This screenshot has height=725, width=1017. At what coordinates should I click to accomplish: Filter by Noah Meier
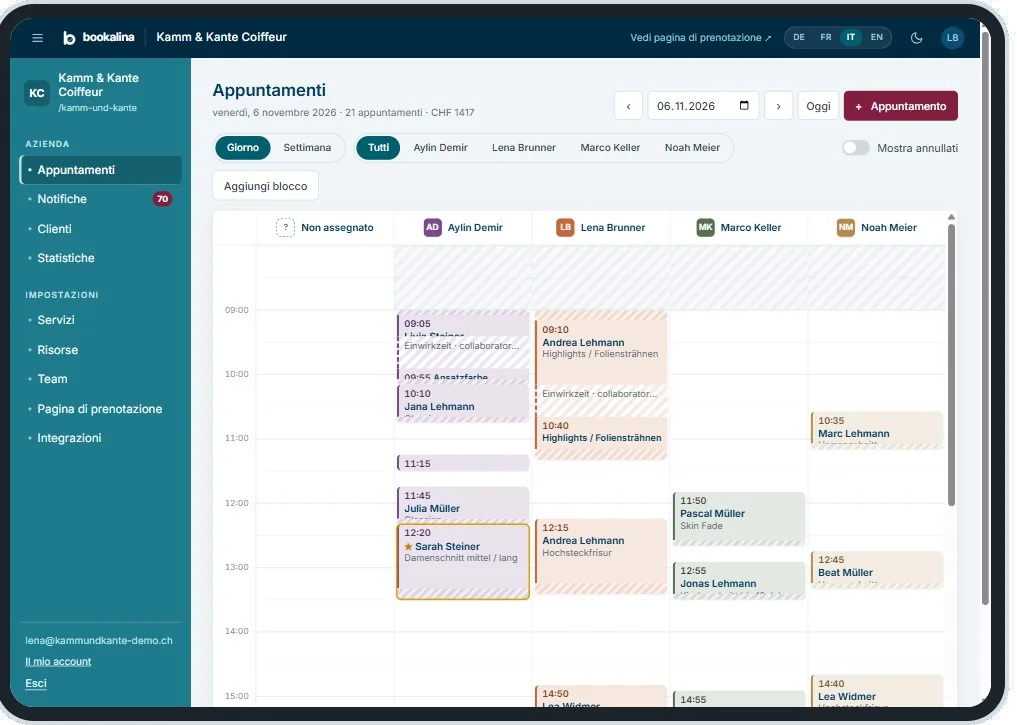(692, 148)
